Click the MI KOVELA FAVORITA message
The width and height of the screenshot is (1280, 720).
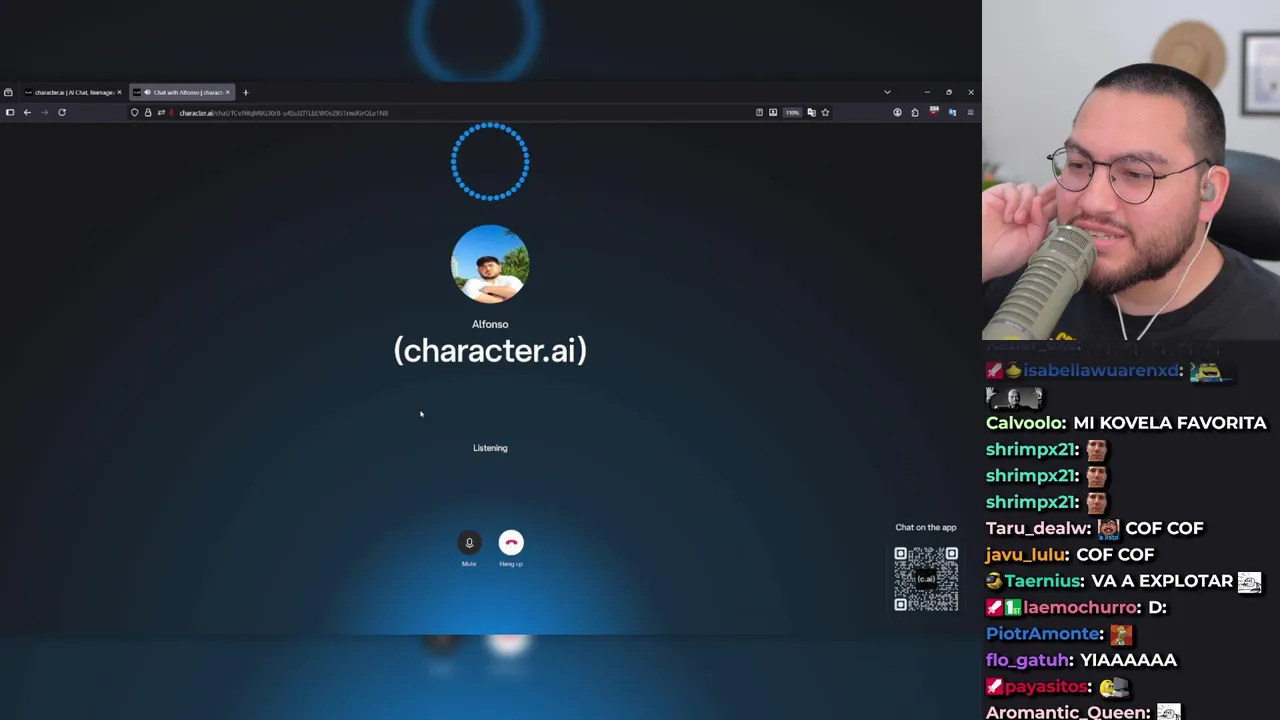tap(1169, 423)
